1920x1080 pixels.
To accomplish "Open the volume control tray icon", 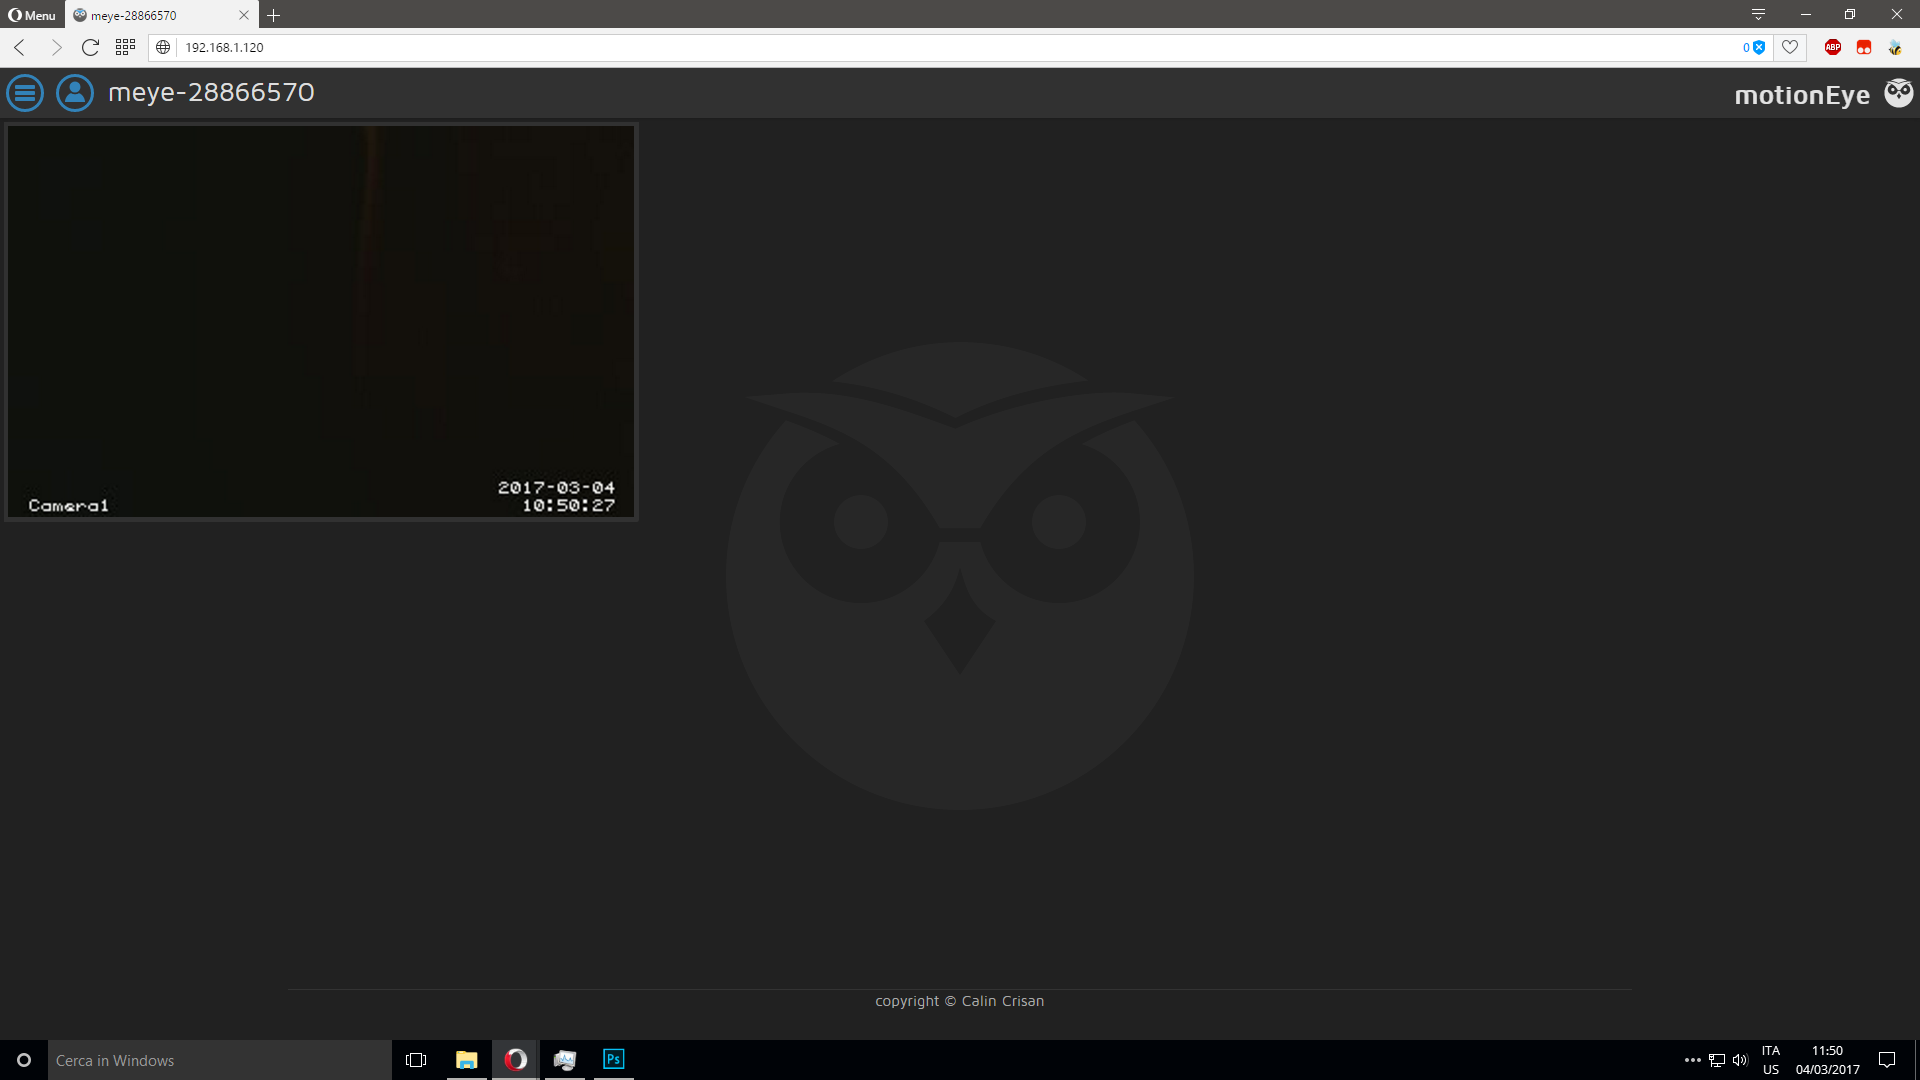I will tap(1740, 1060).
